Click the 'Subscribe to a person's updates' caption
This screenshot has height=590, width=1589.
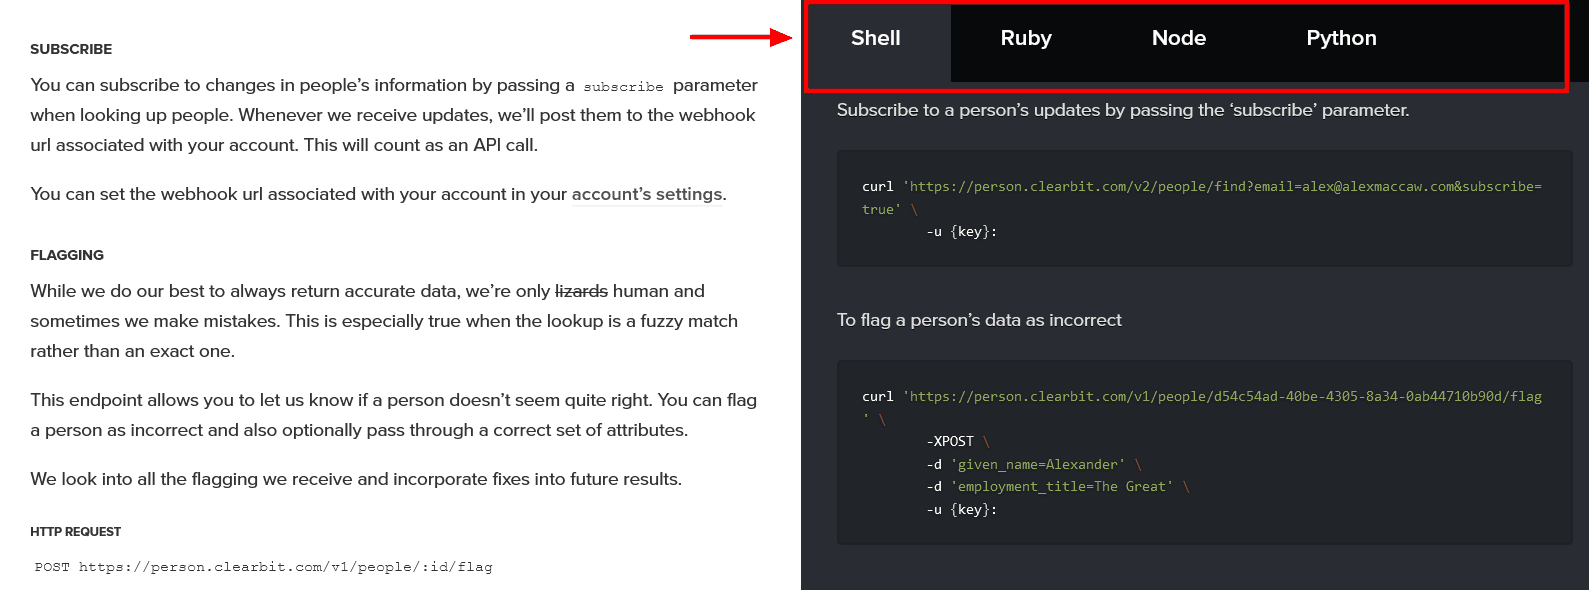point(1122,110)
